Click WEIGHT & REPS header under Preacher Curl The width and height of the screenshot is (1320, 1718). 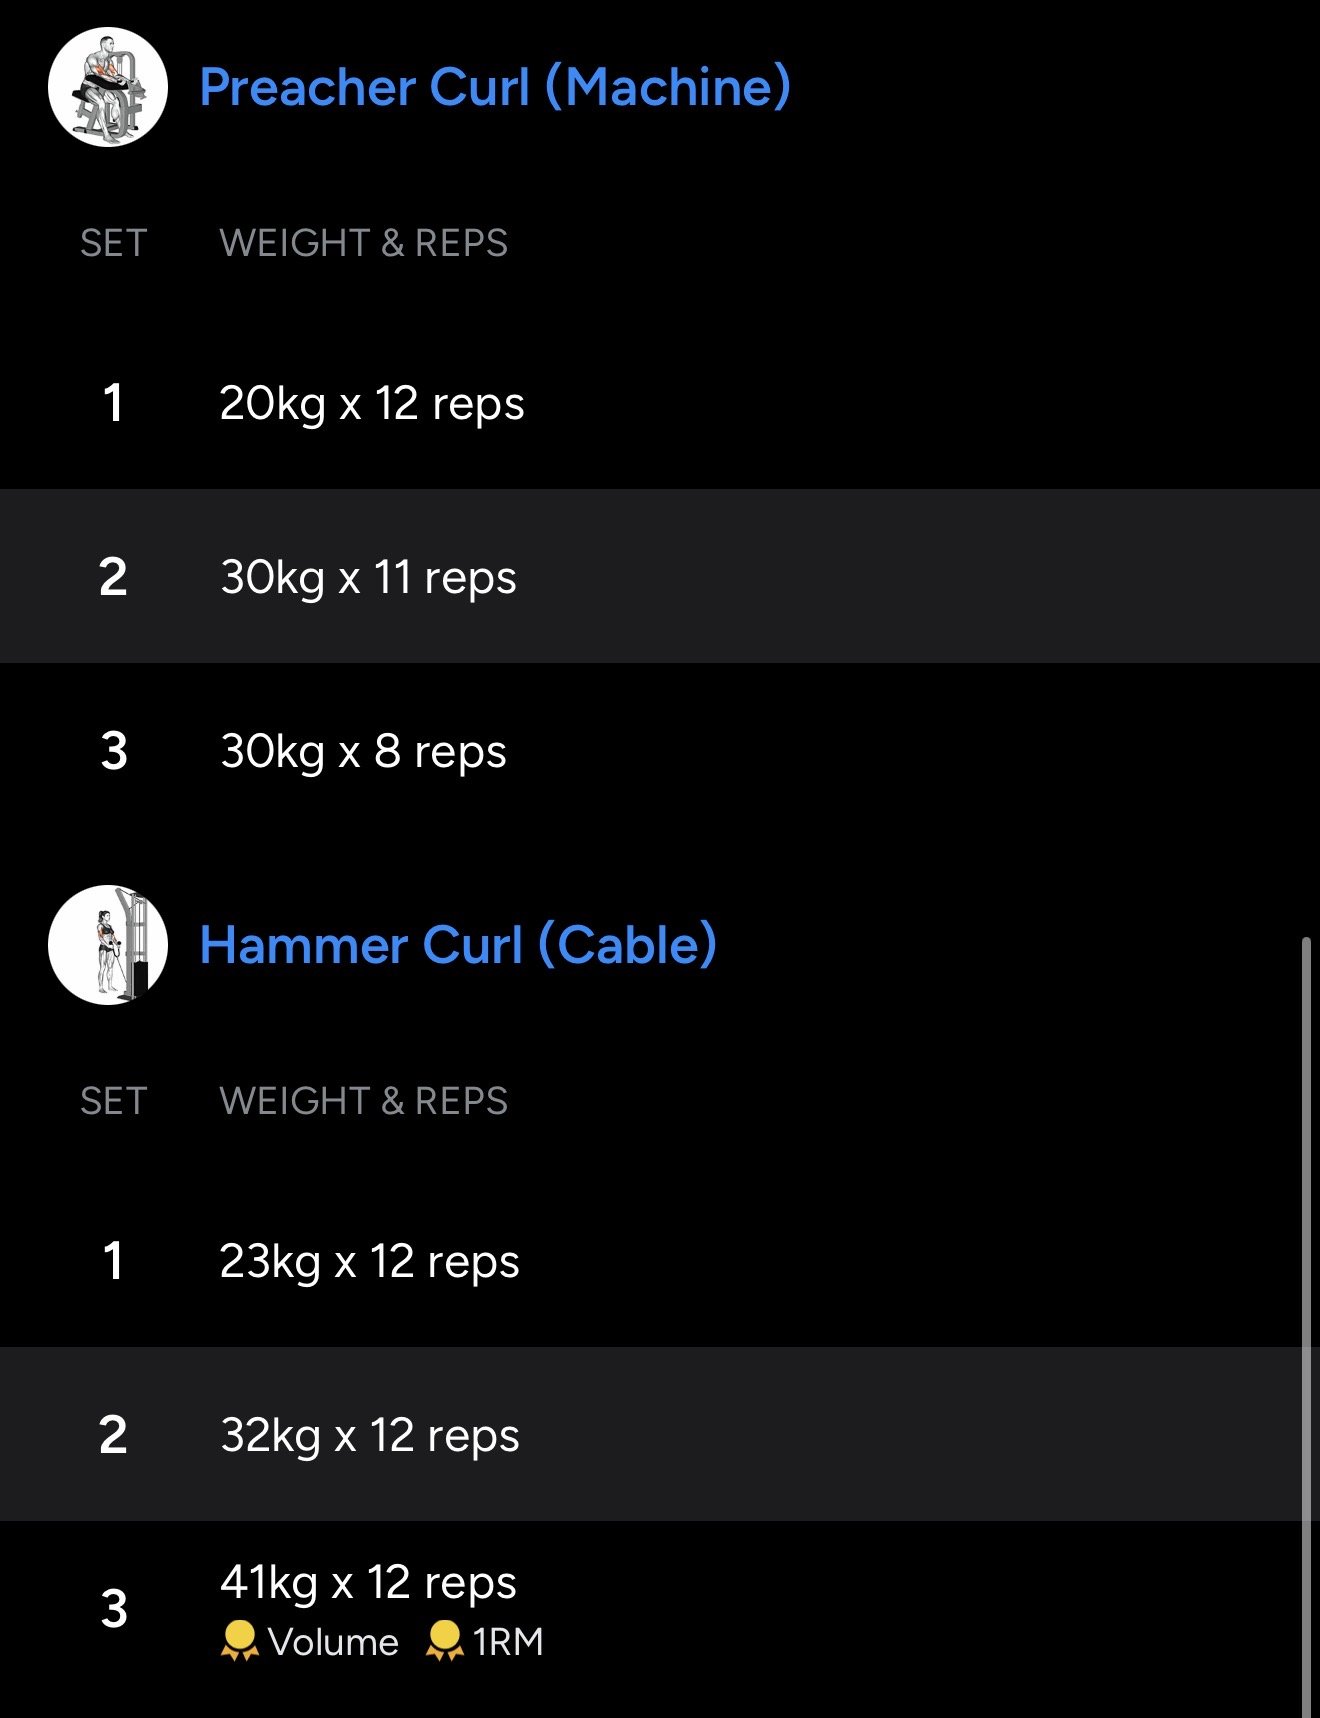coord(364,243)
